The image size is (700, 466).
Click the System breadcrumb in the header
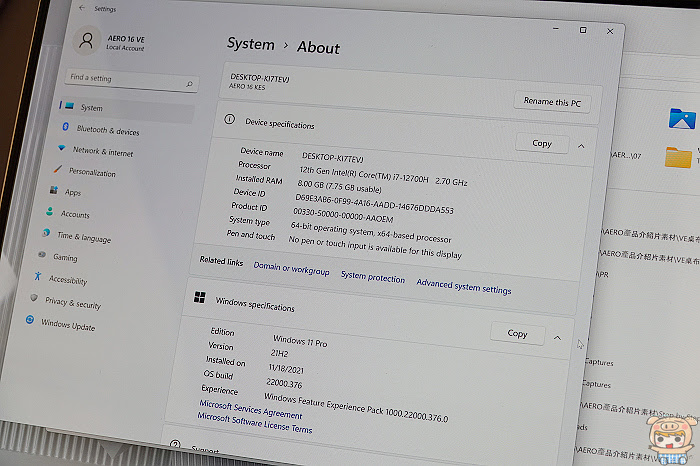251,44
